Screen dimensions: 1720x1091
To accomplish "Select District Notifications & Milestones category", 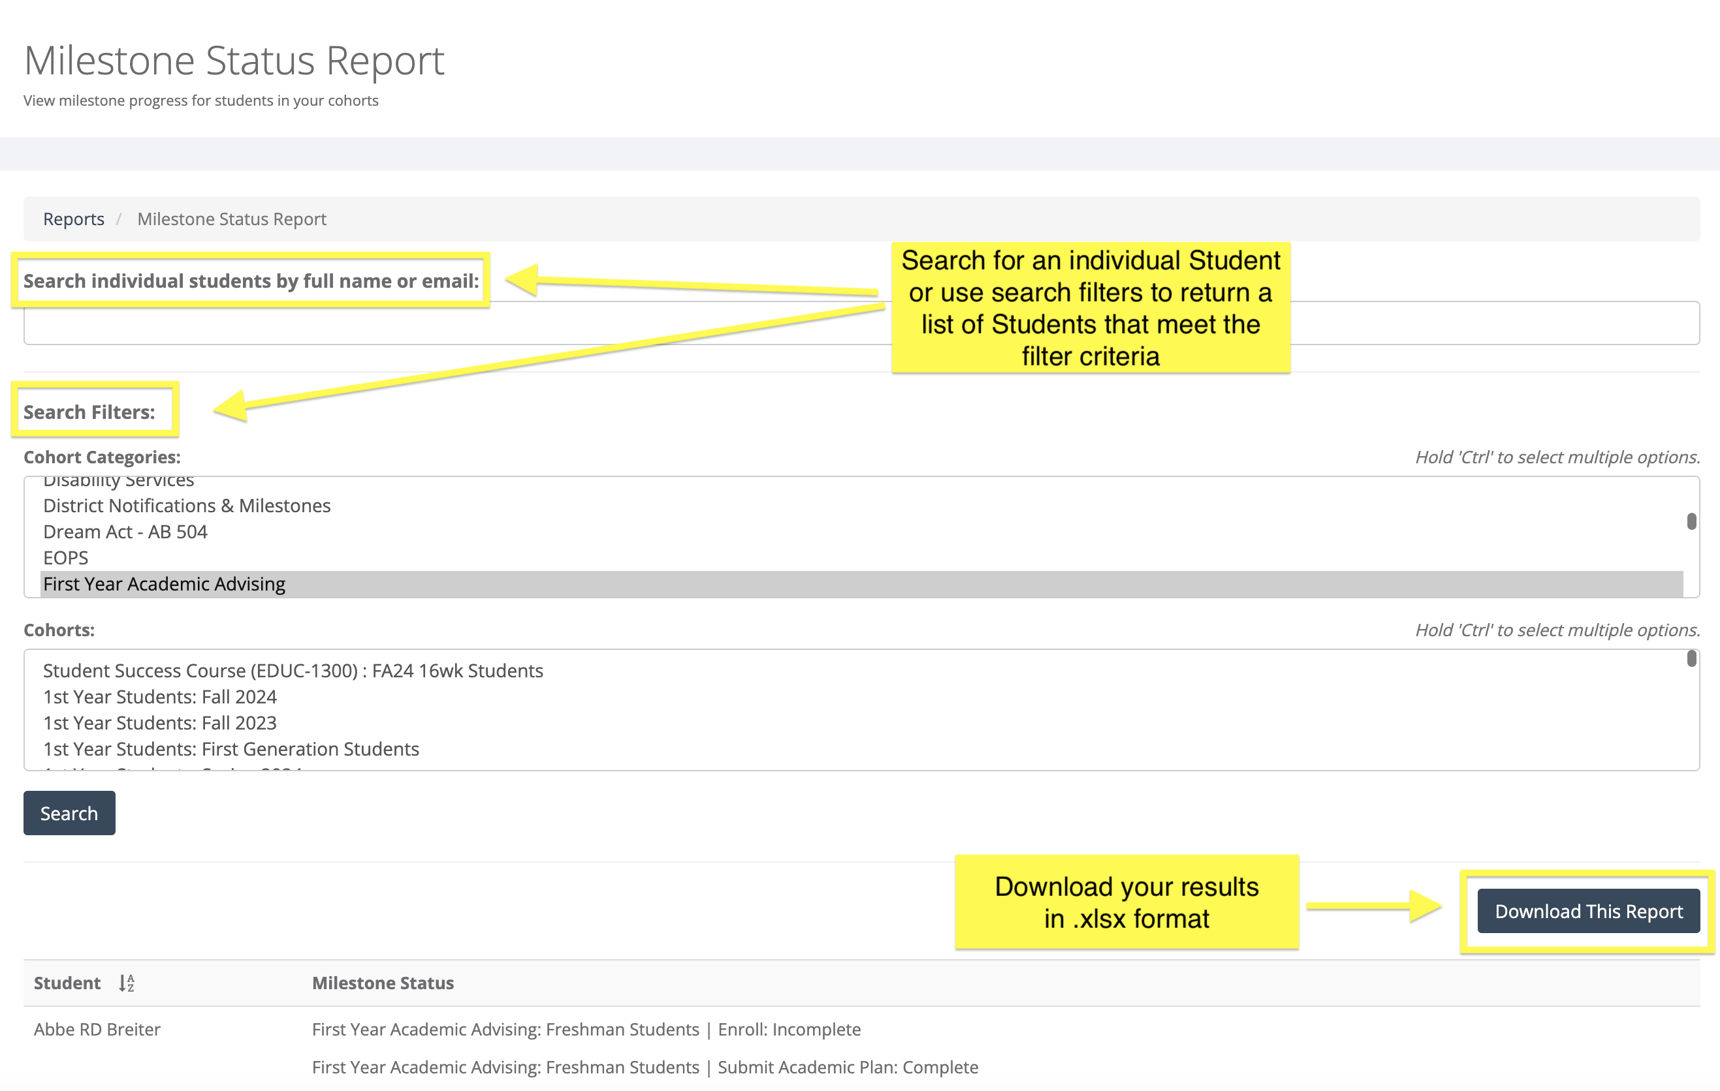I will [186, 505].
